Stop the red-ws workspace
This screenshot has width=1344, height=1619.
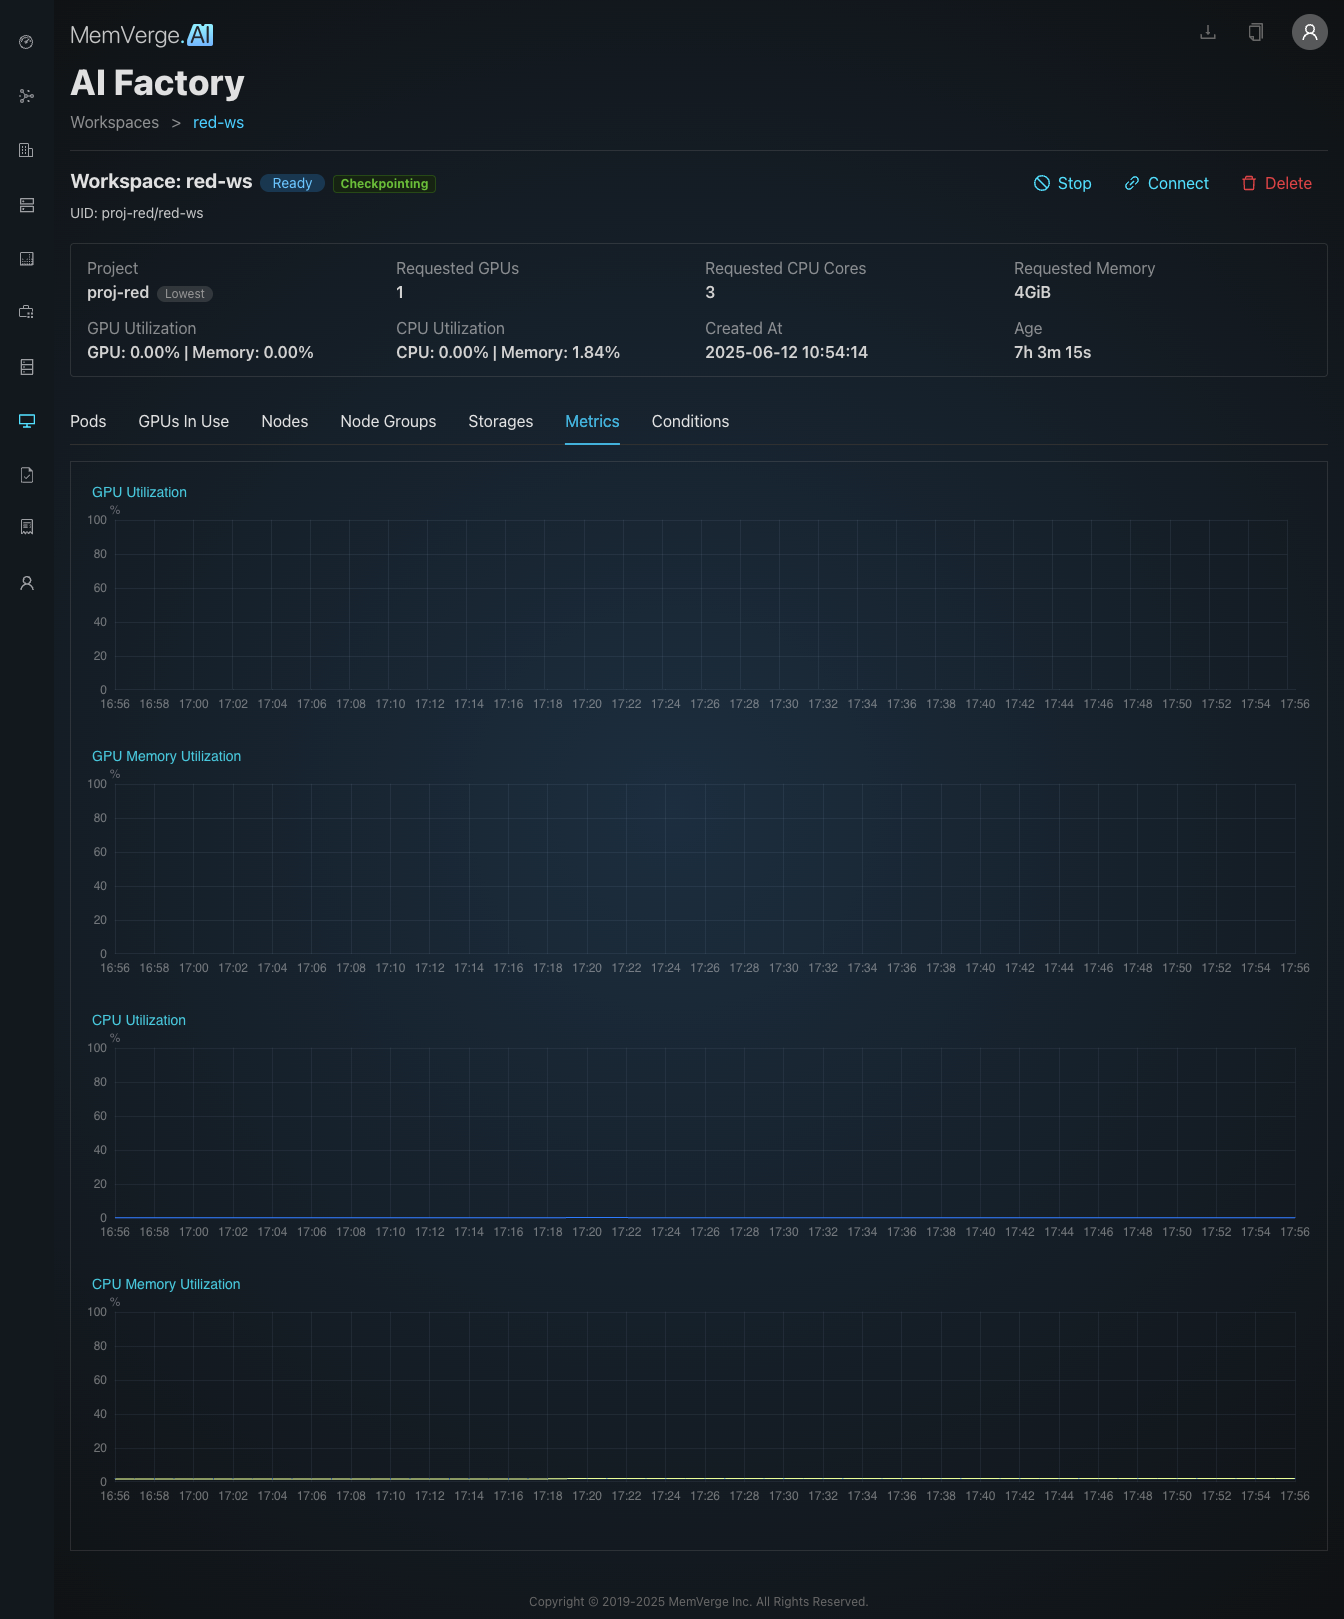point(1062,184)
